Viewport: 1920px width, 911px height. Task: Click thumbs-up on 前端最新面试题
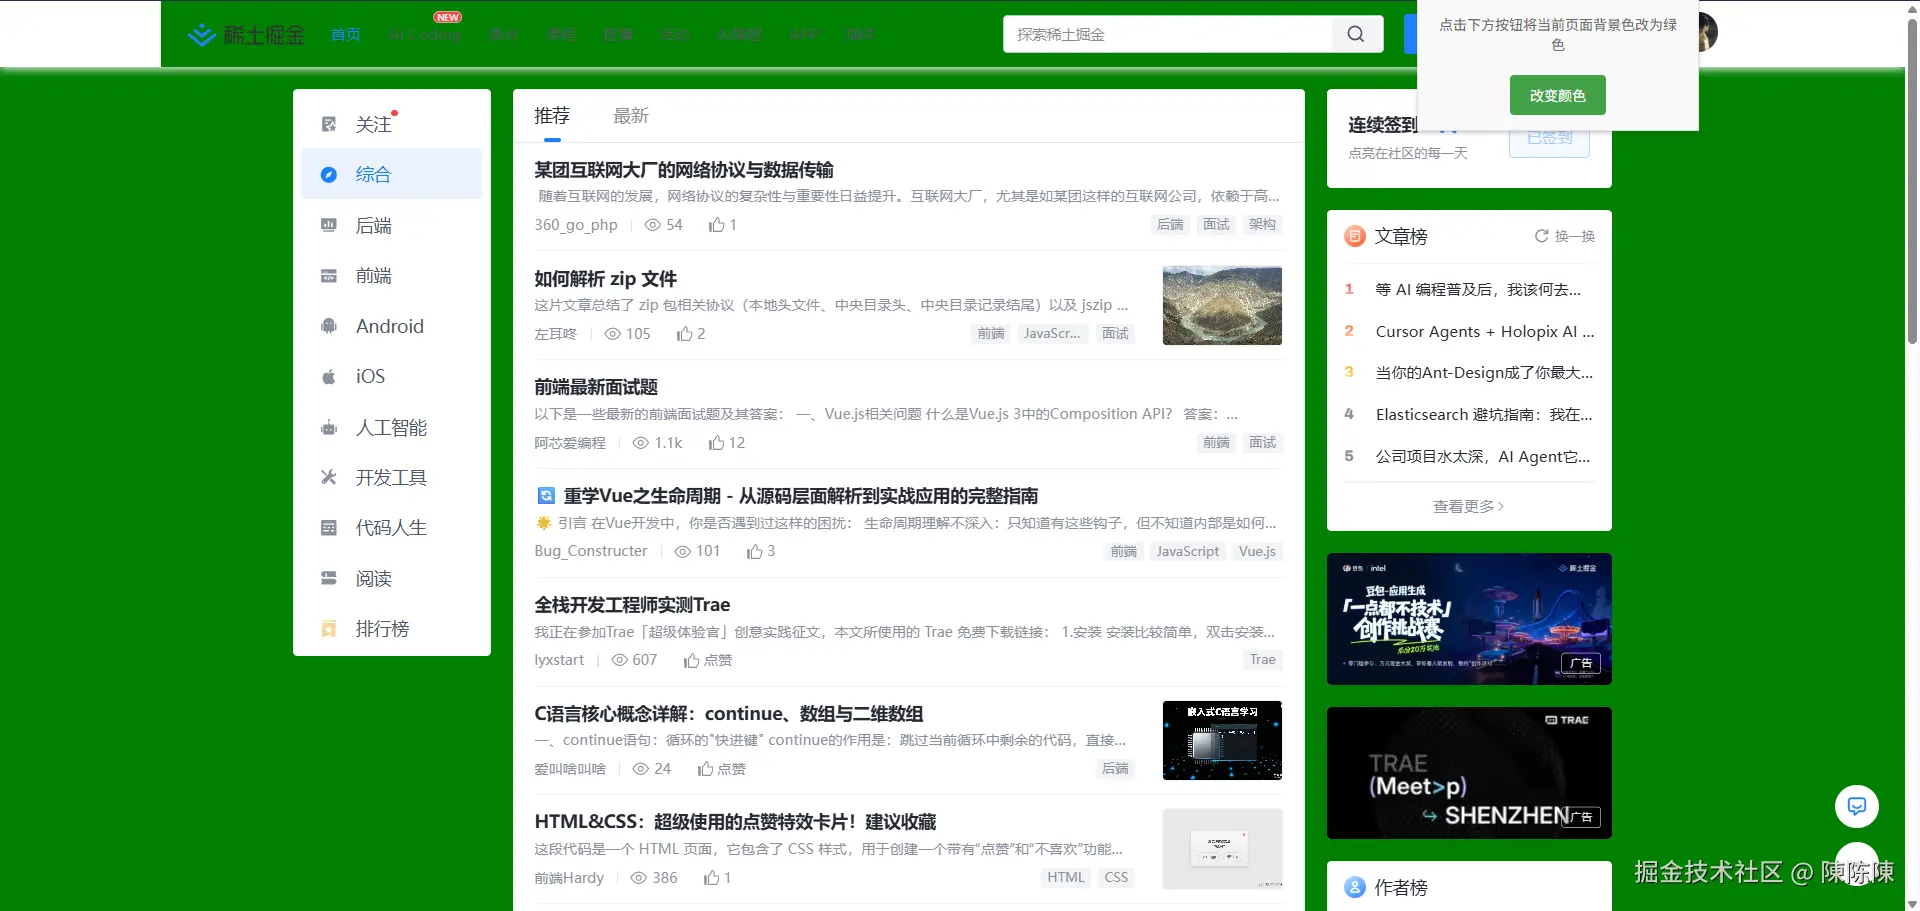tap(717, 443)
